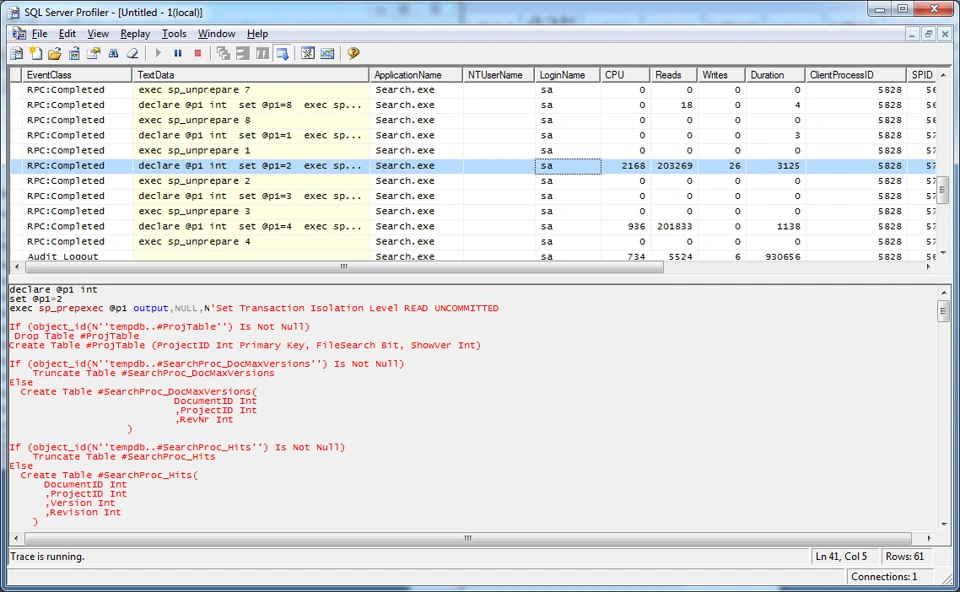Open the Tools menu
The width and height of the screenshot is (960, 592).
point(174,34)
